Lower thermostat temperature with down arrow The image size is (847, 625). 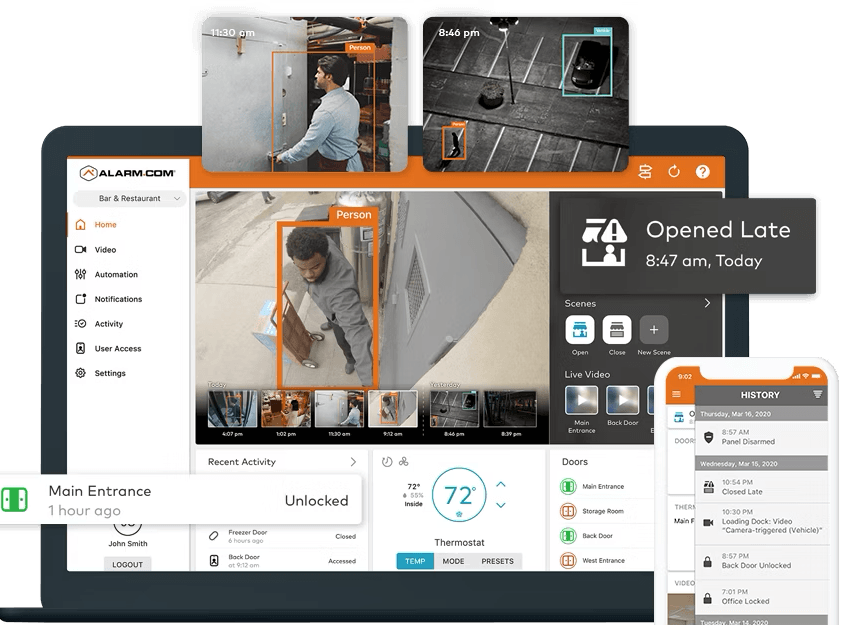[x=501, y=505]
